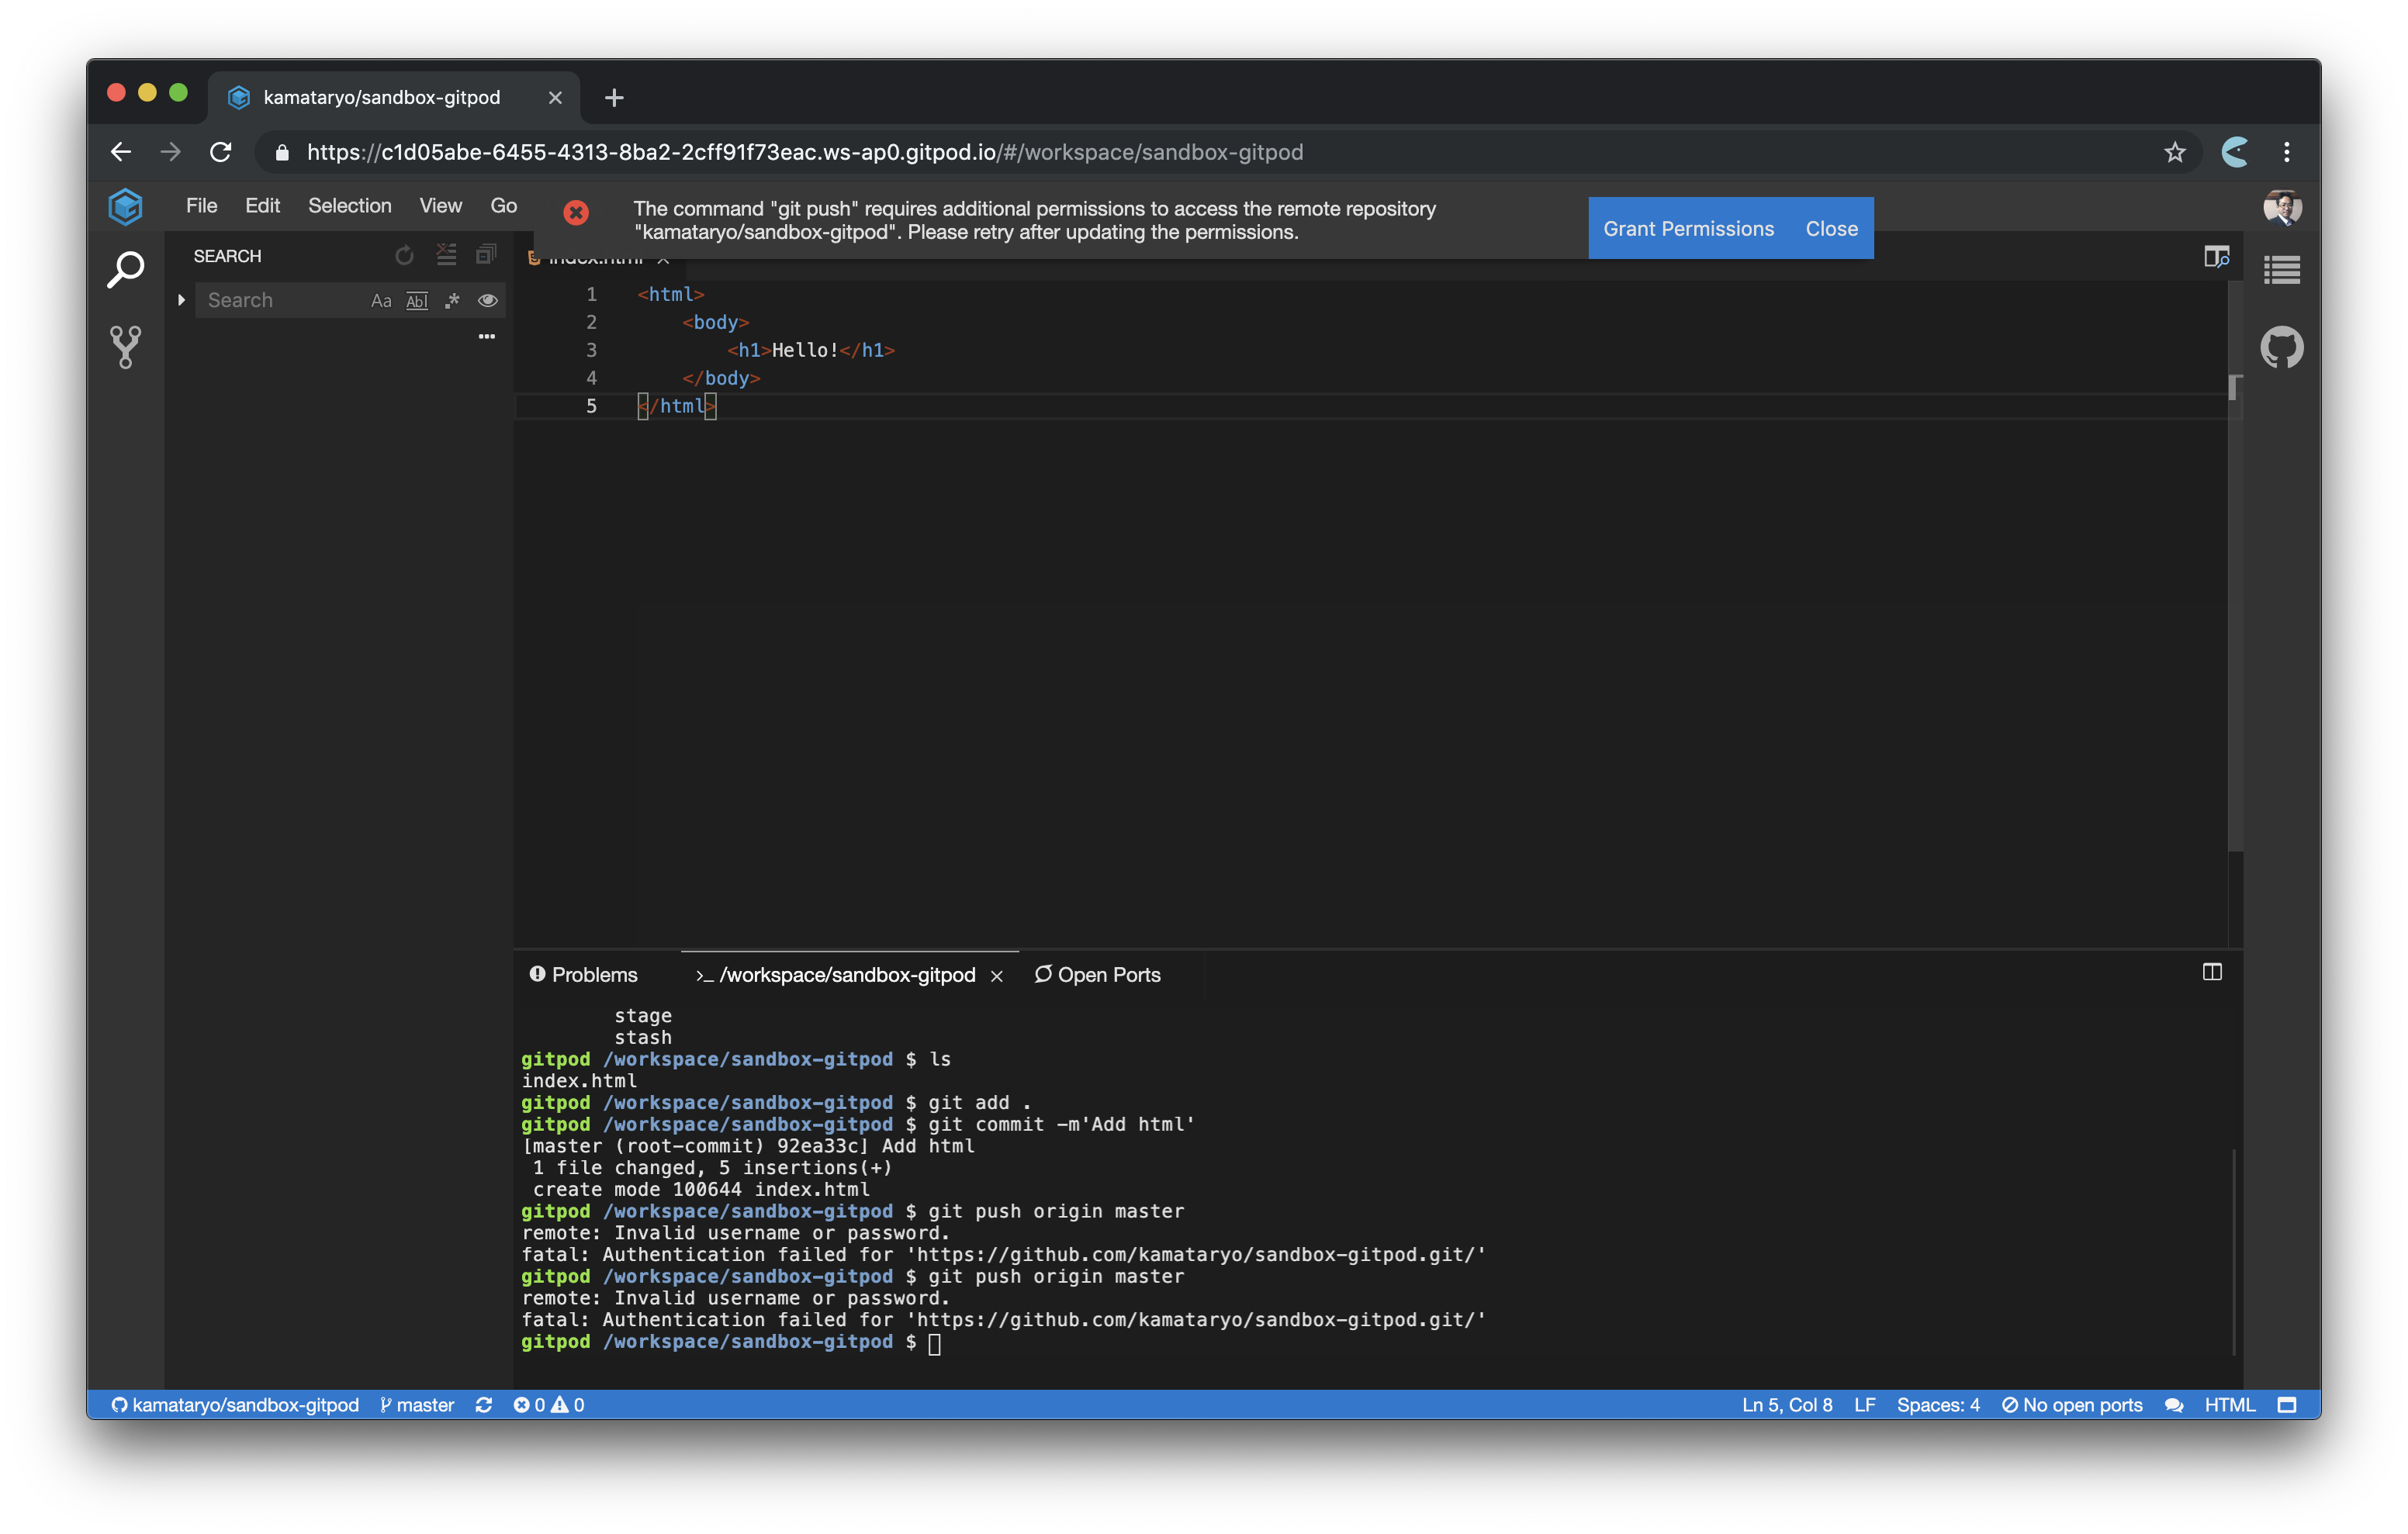Collapse all search results
This screenshot has height=1534, width=2408.
tap(486, 256)
